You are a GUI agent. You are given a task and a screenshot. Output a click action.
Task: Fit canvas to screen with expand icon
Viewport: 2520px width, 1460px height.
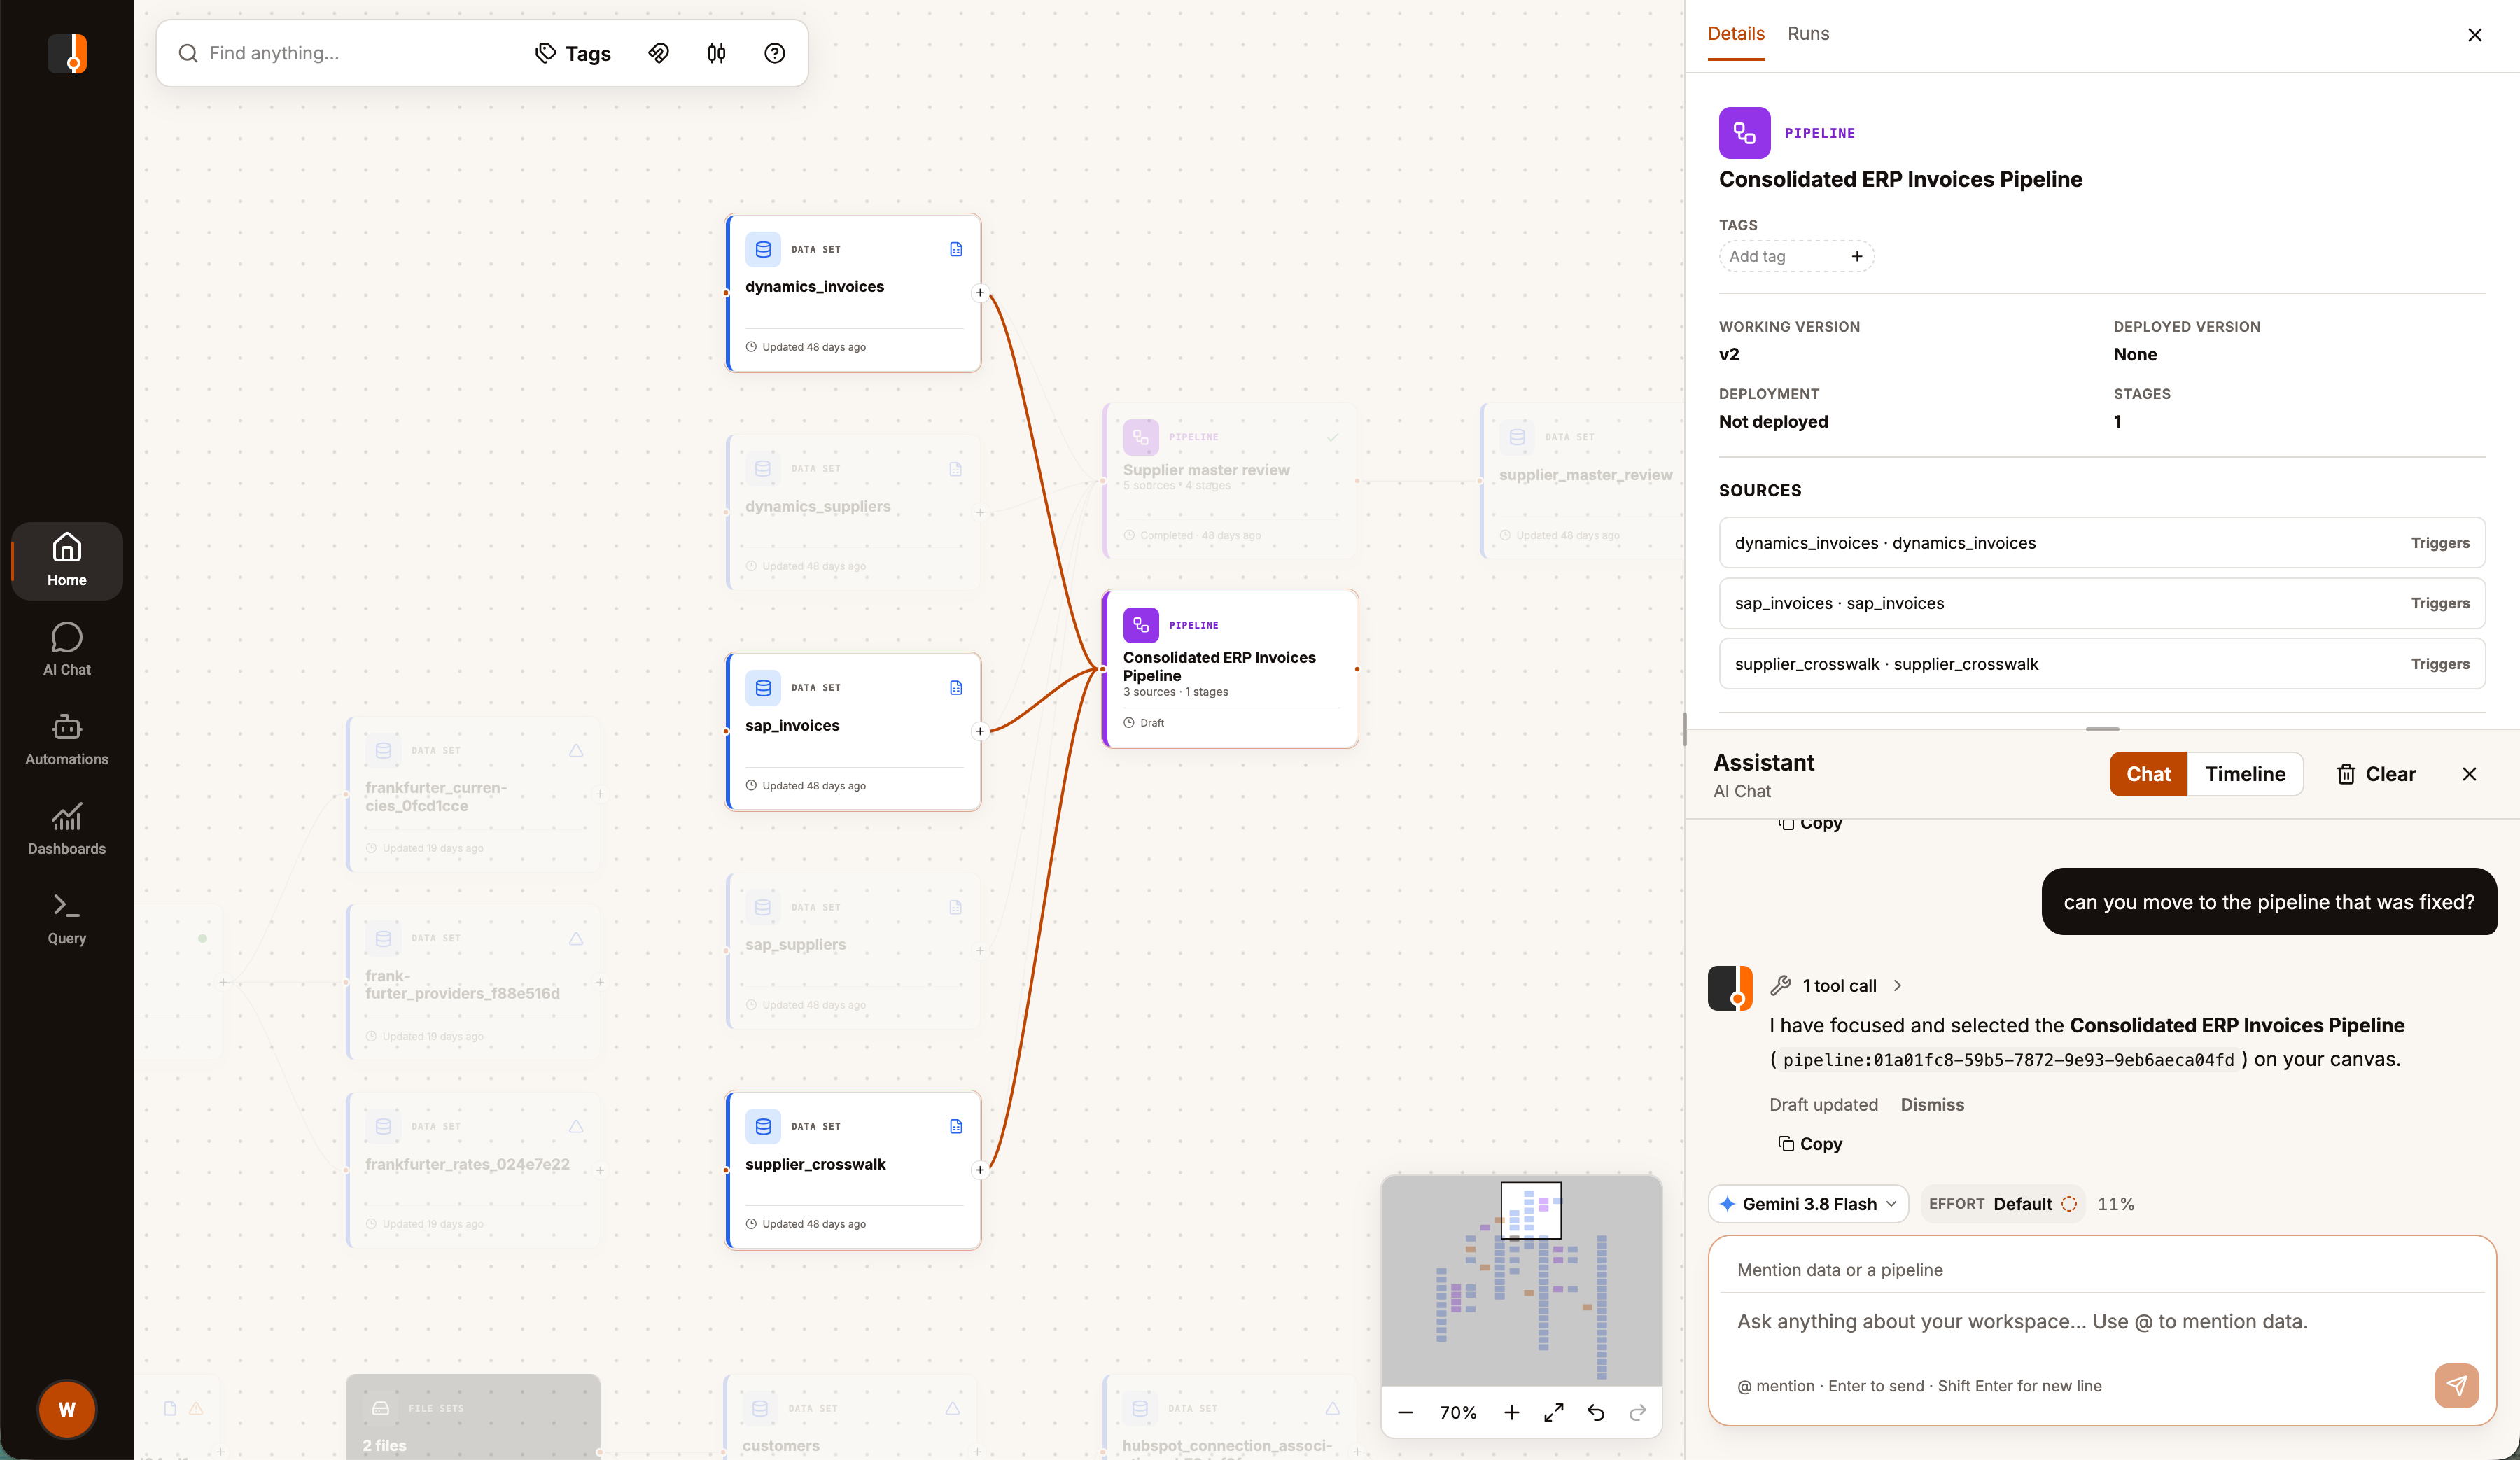(x=1553, y=1412)
